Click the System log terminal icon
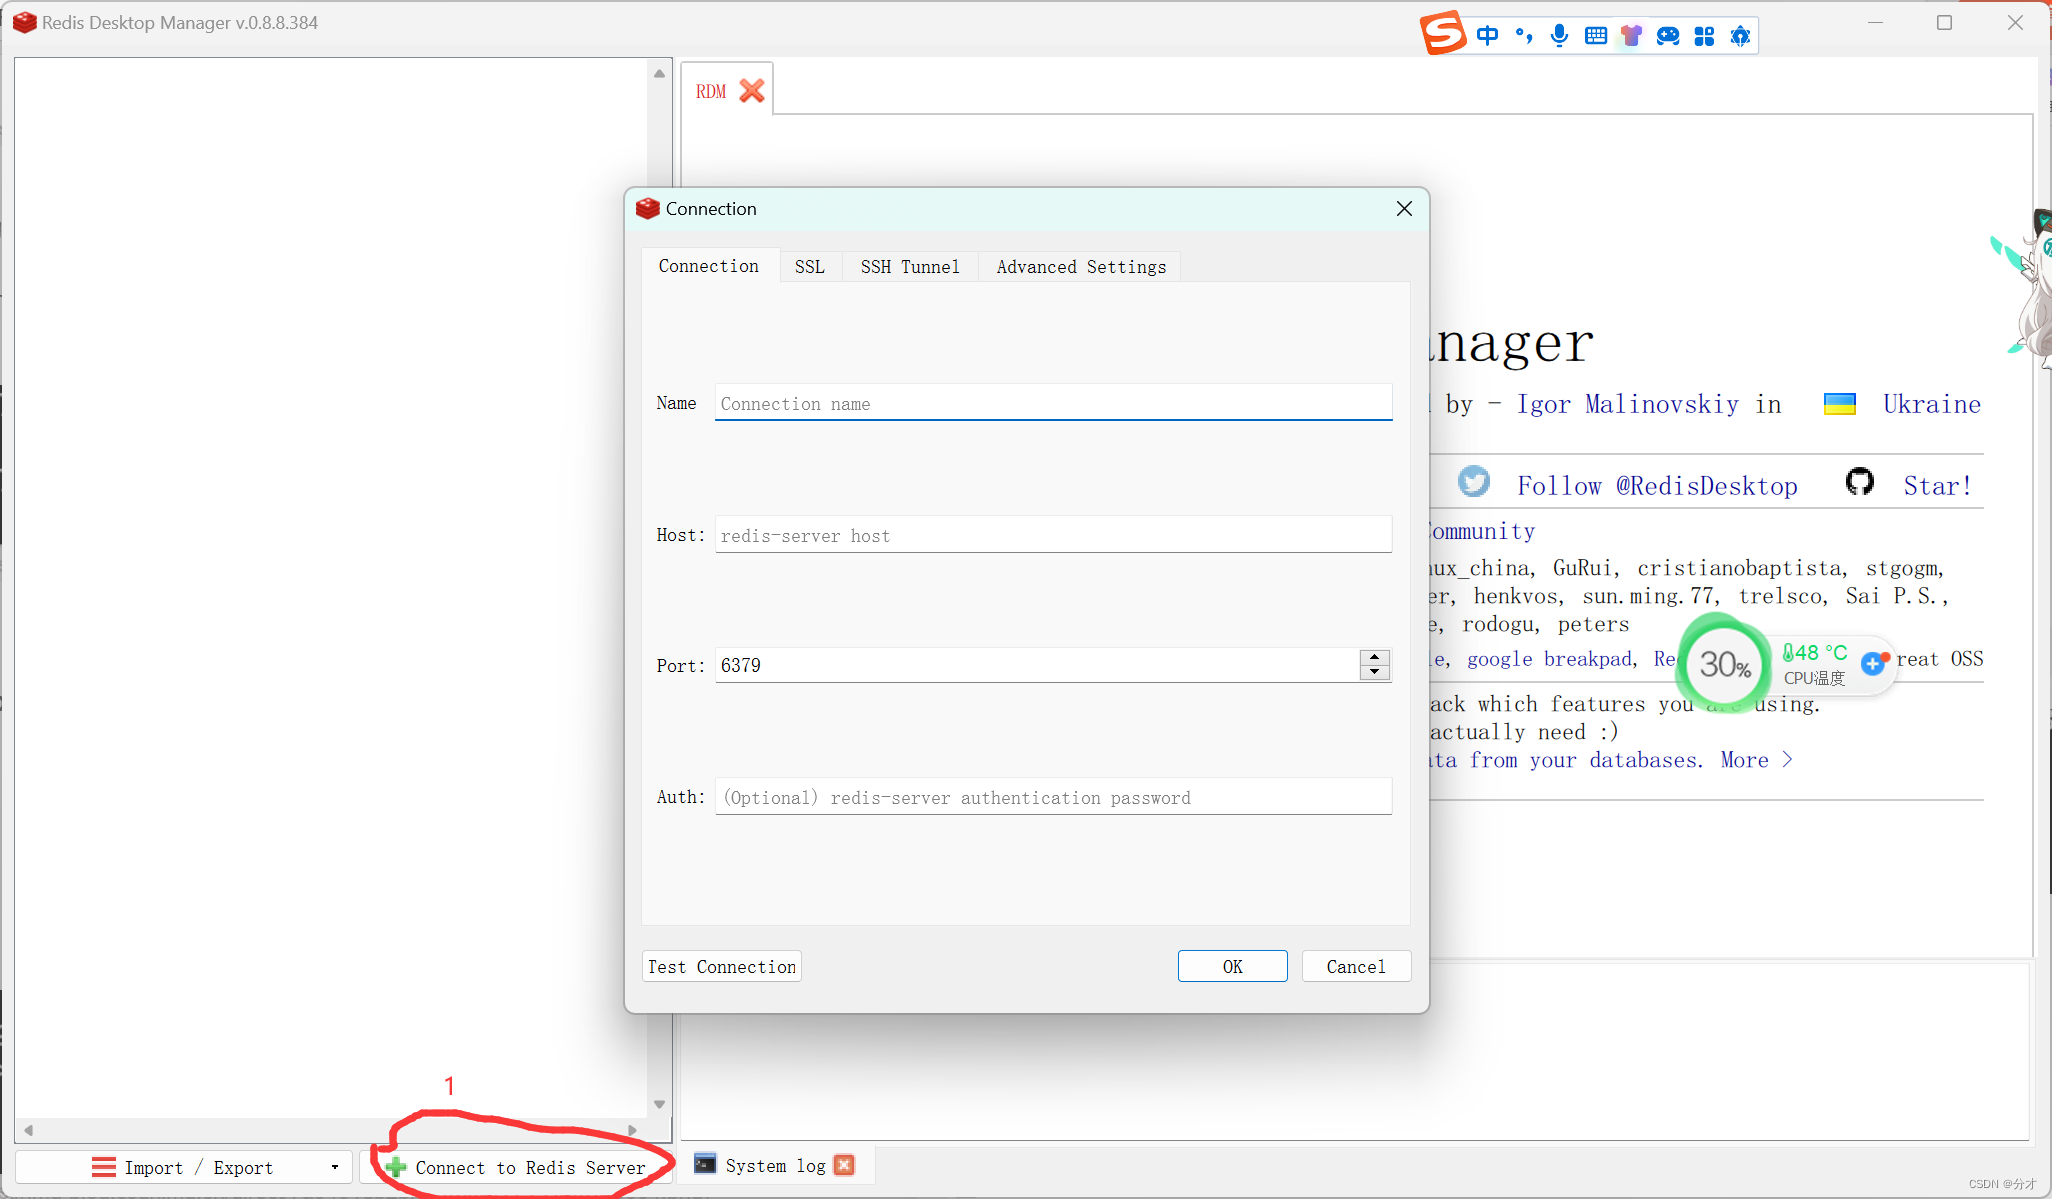2052x1199 pixels. point(705,1164)
